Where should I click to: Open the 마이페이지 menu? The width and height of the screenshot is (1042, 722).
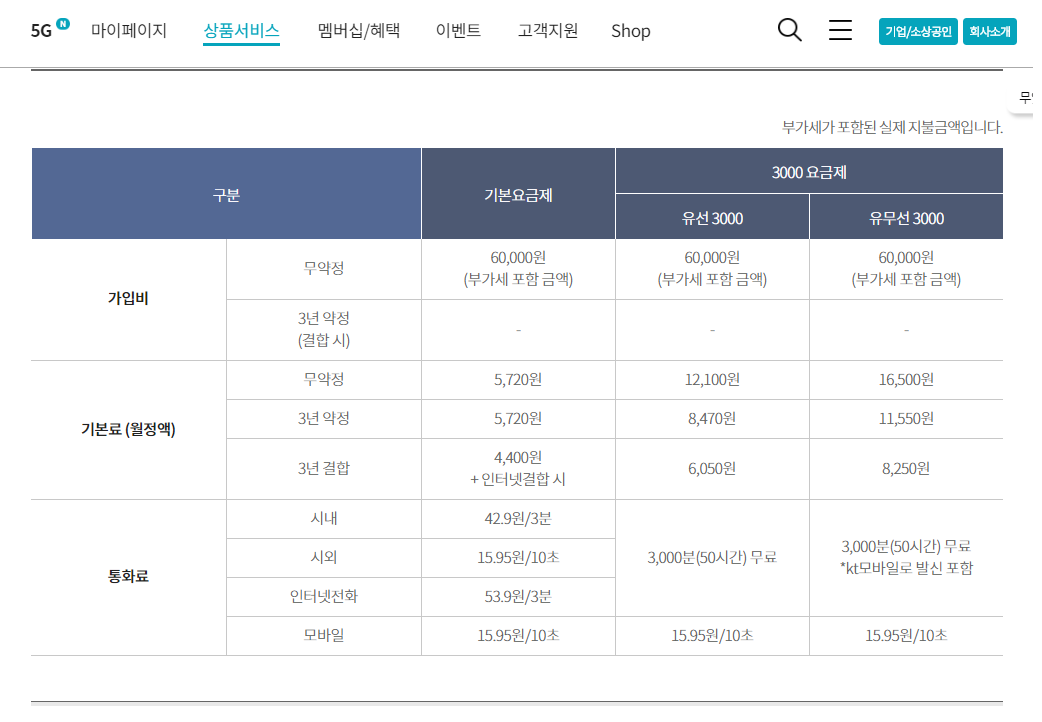click(x=129, y=30)
